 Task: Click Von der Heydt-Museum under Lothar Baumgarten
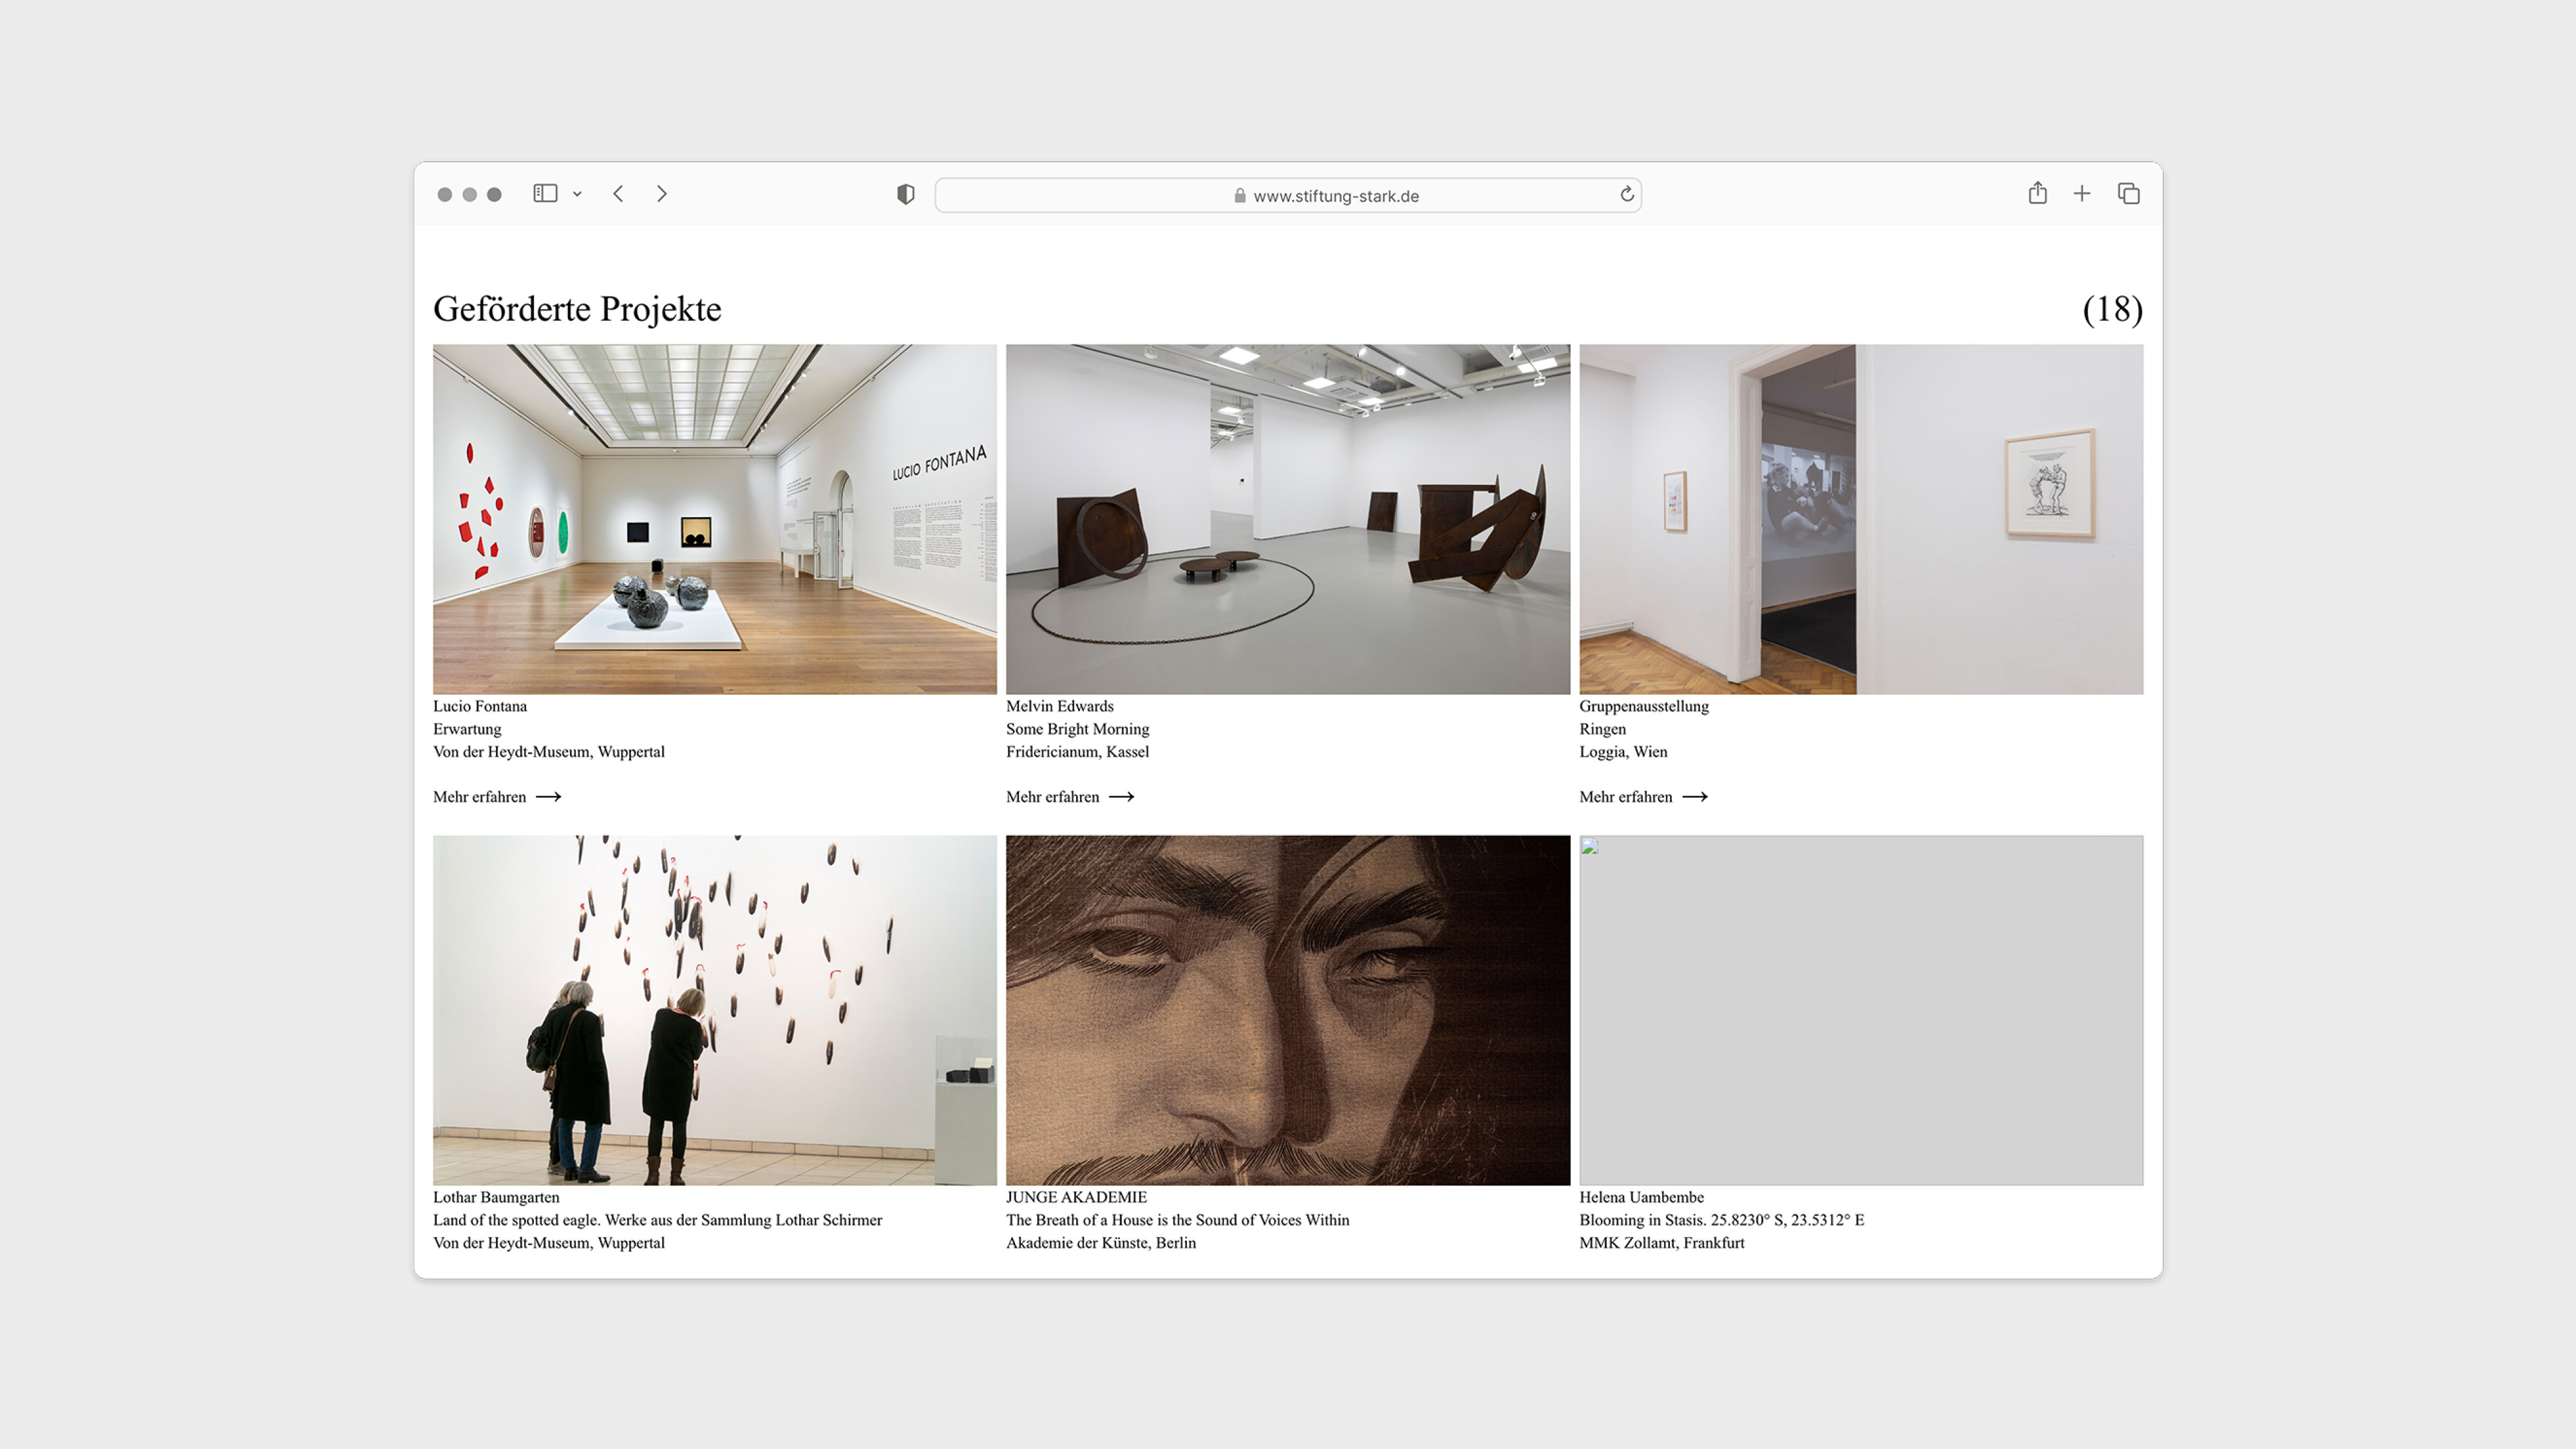549,1243
